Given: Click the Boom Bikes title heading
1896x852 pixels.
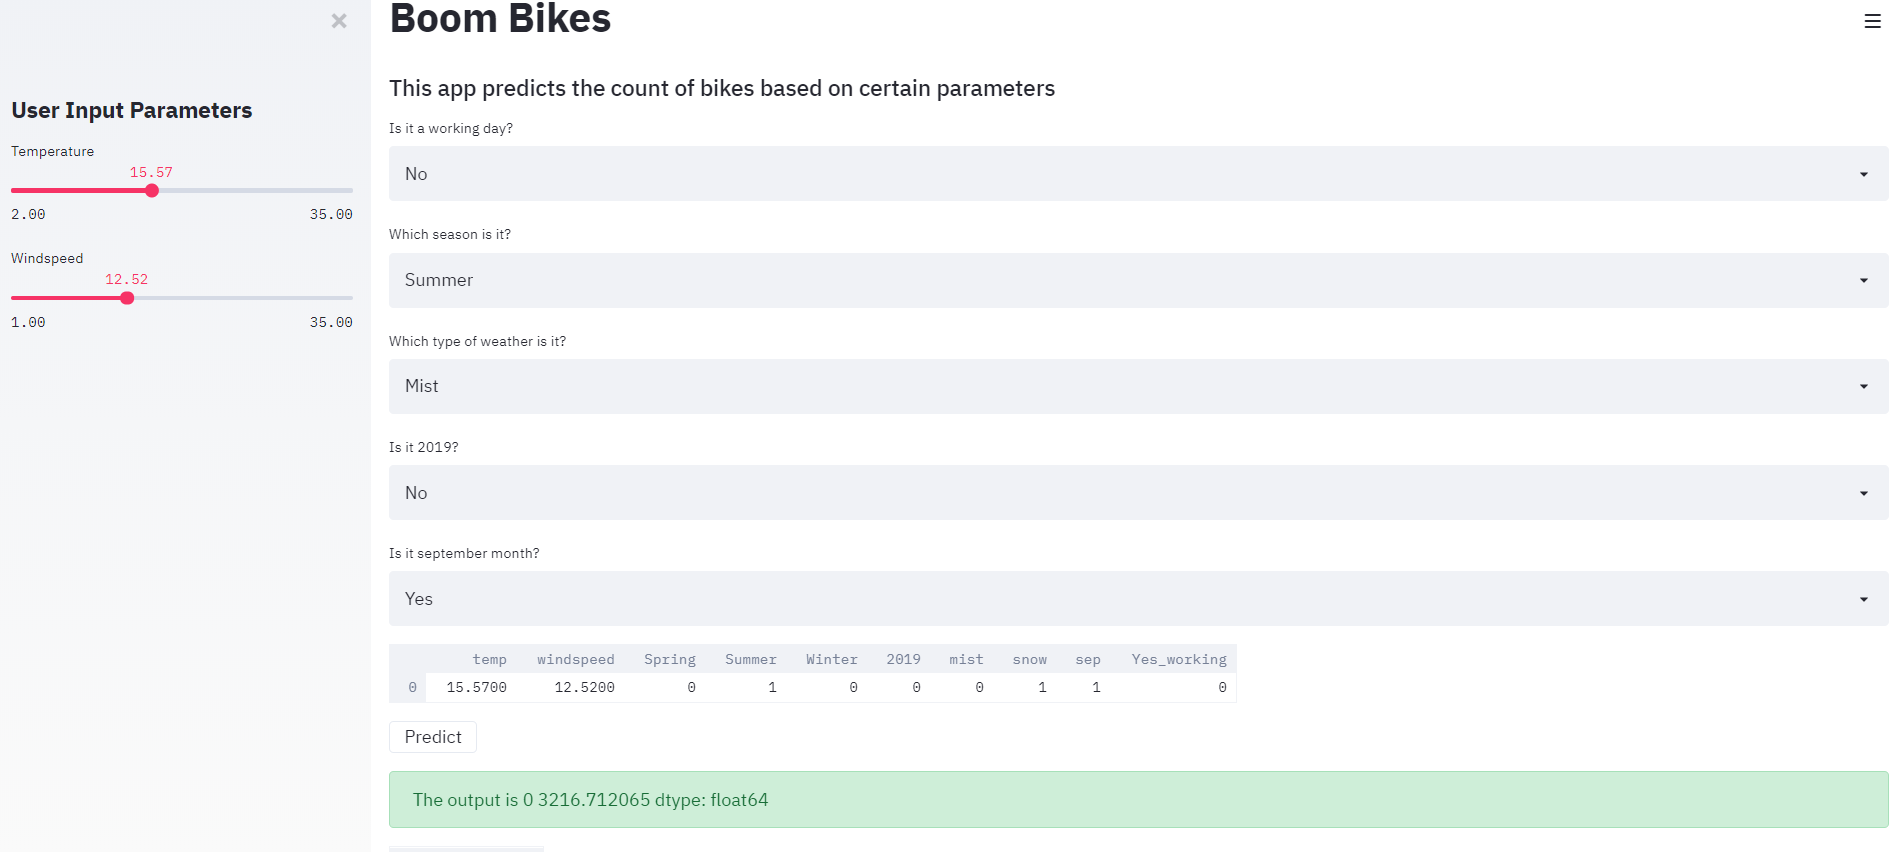Looking at the screenshot, I should point(499,18).
